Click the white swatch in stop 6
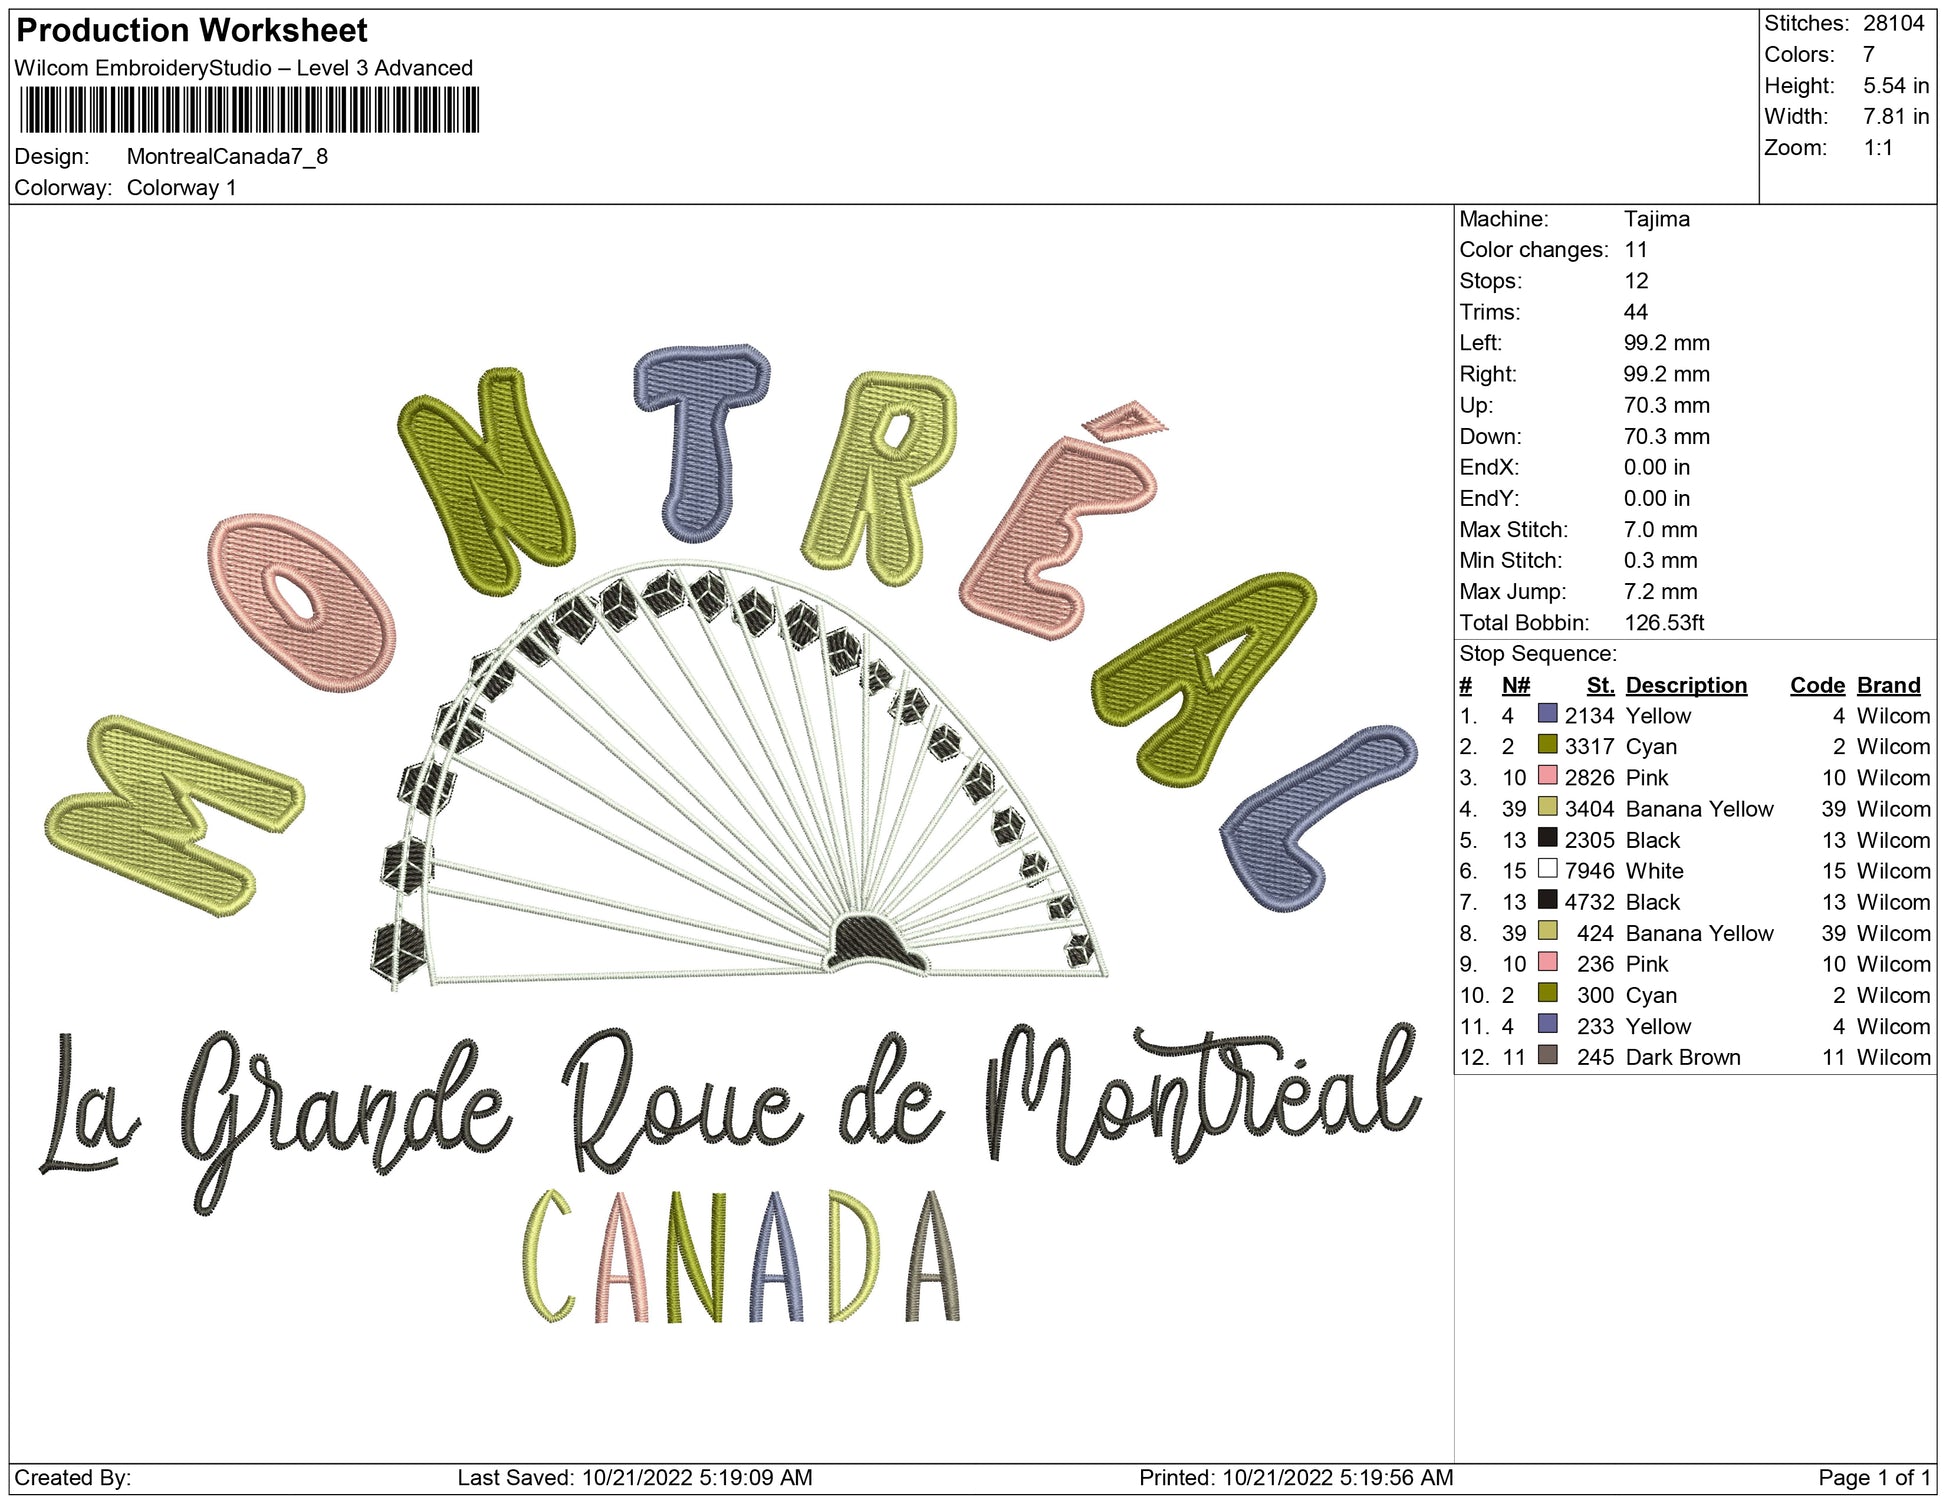This screenshot has width=1946, height=1497. [x=1547, y=869]
